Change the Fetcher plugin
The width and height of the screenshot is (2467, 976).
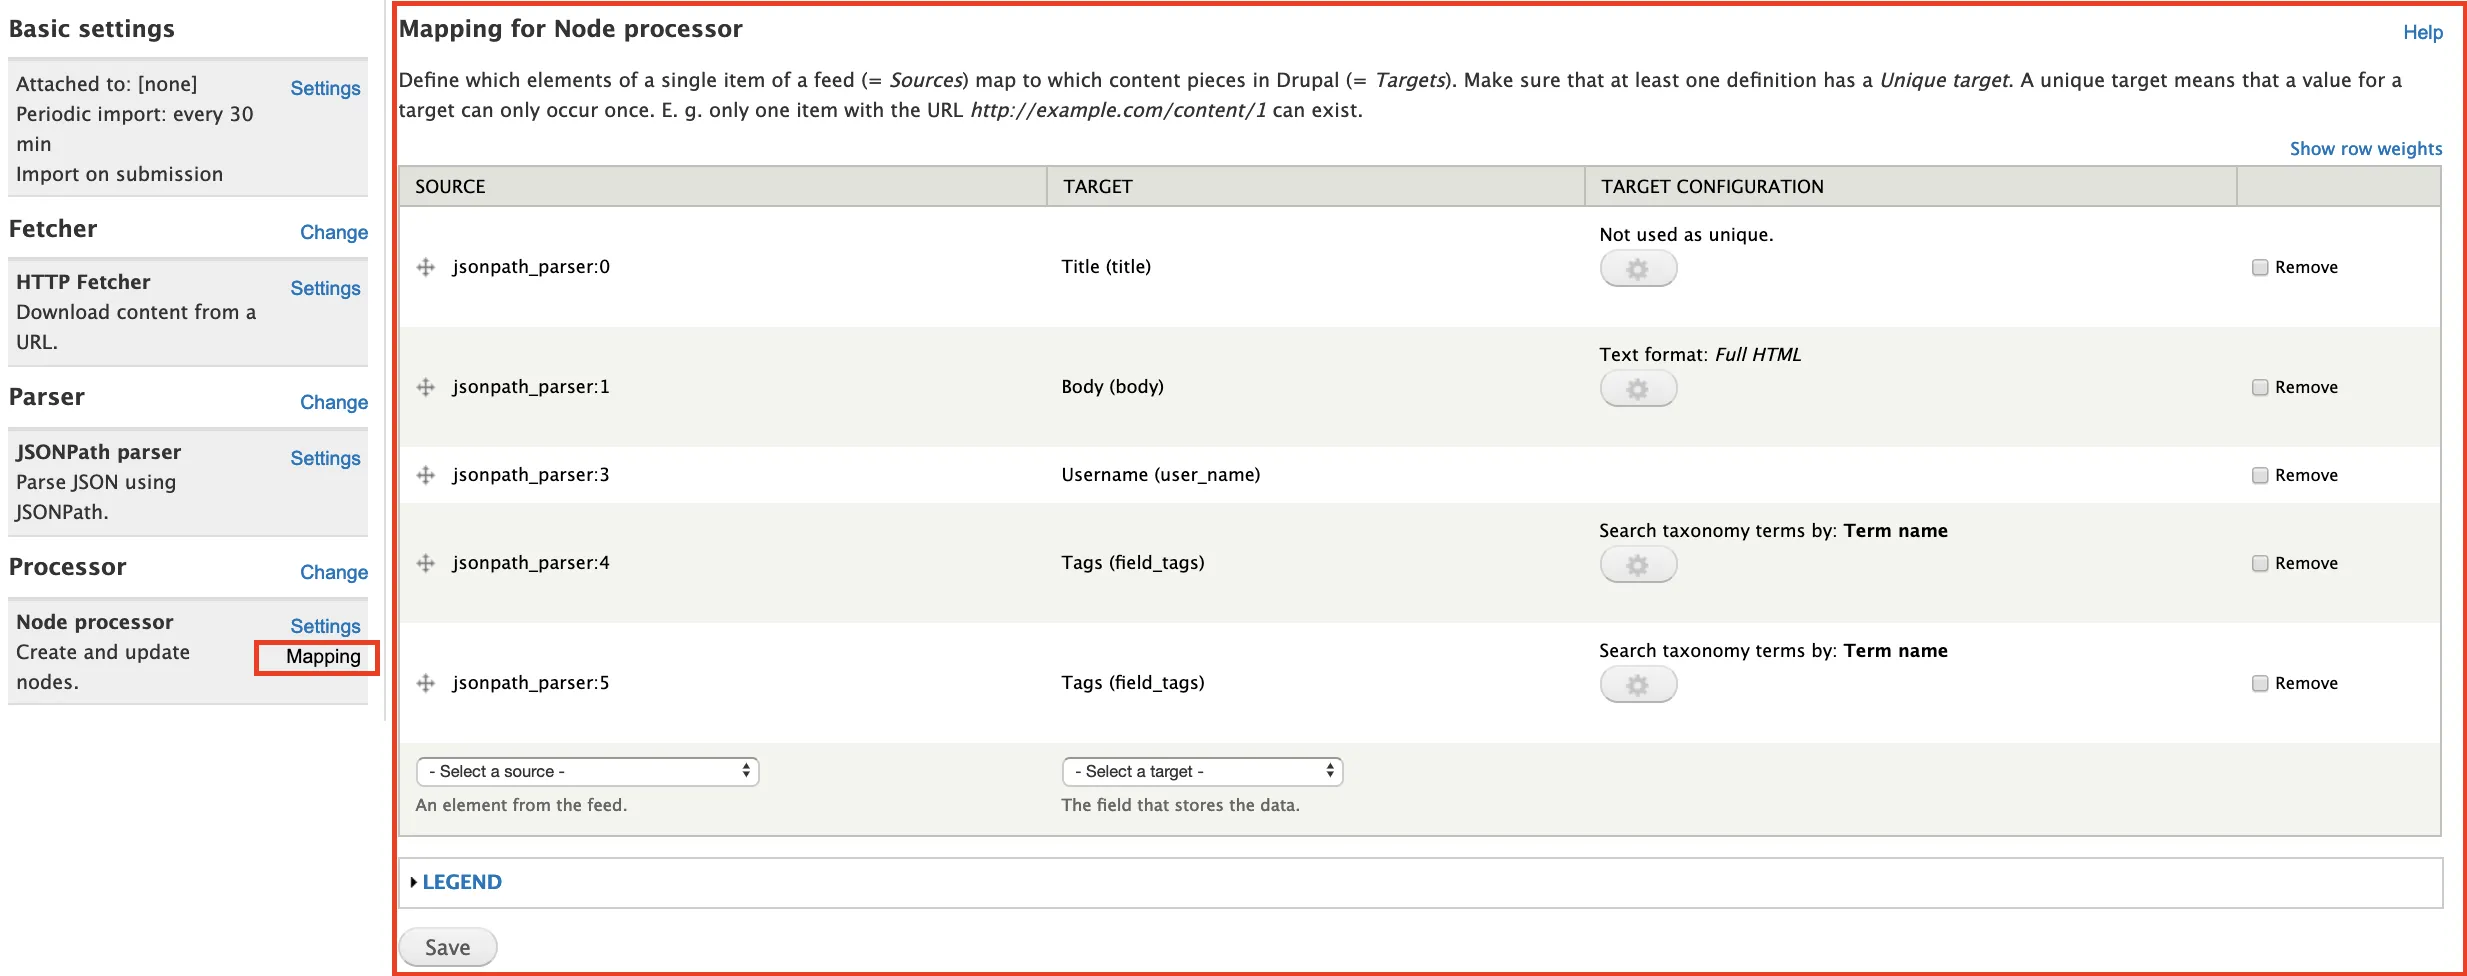[334, 232]
